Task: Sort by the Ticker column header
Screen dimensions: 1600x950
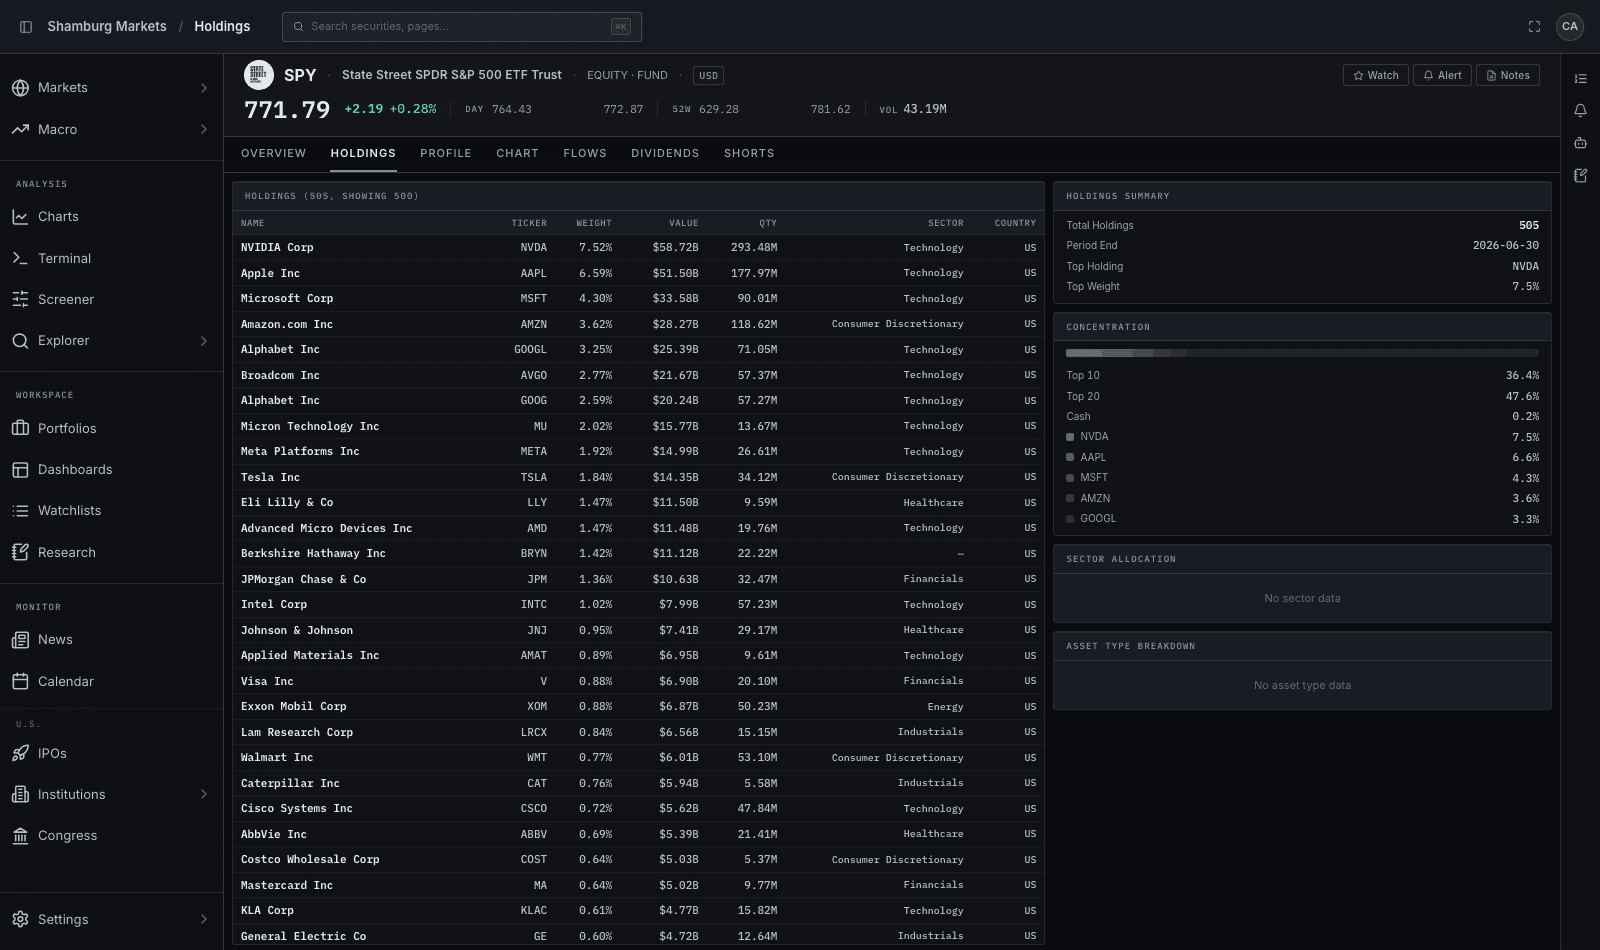Action: click(x=529, y=223)
